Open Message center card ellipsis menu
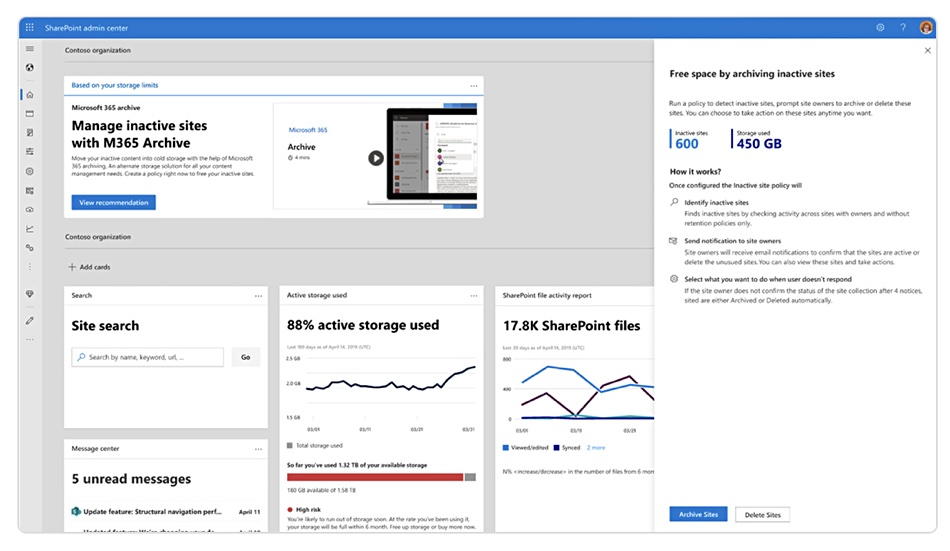The image size is (950, 551). (259, 449)
